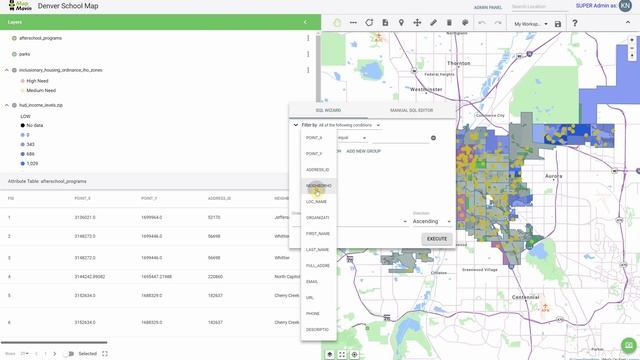Expand attribute table to fullscreen
Viewport: 640px width, 360px height.
click(x=105, y=353)
